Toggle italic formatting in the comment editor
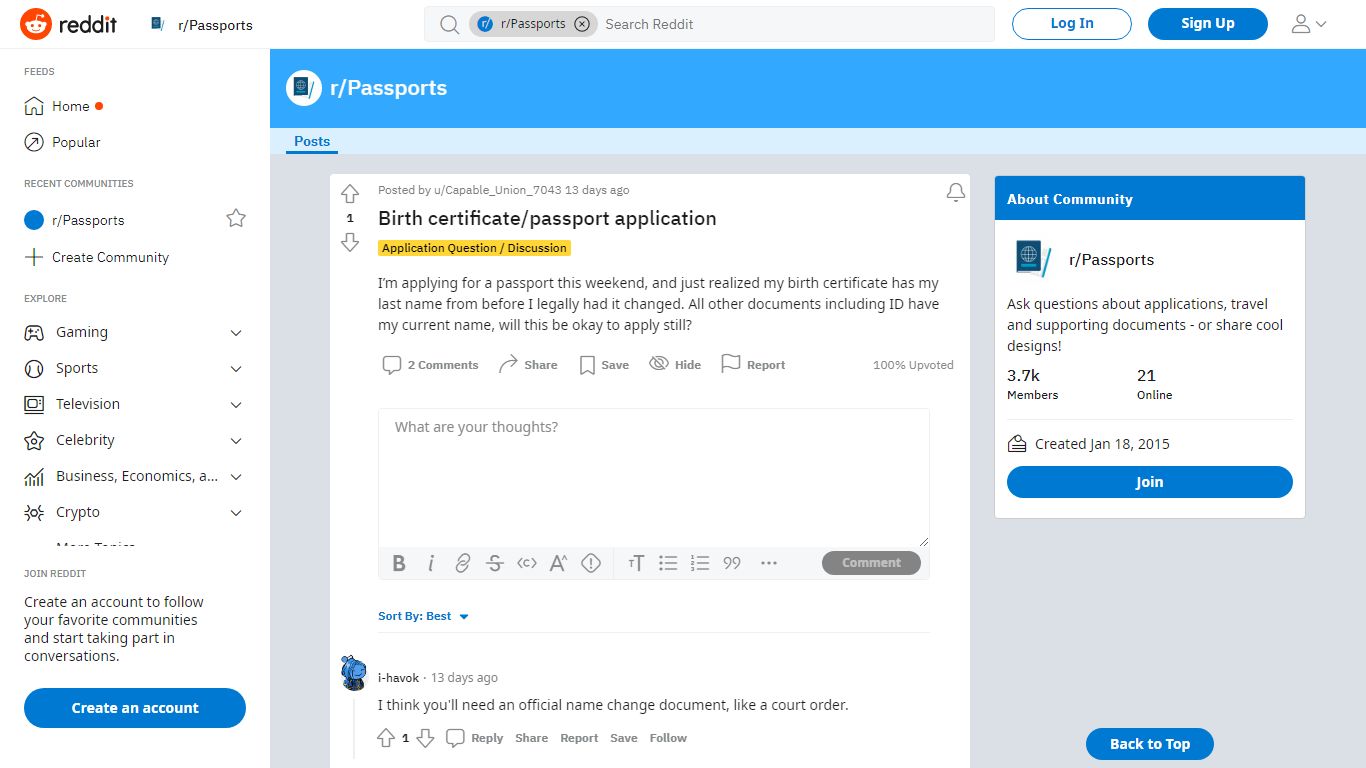1366x768 pixels. (x=431, y=563)
